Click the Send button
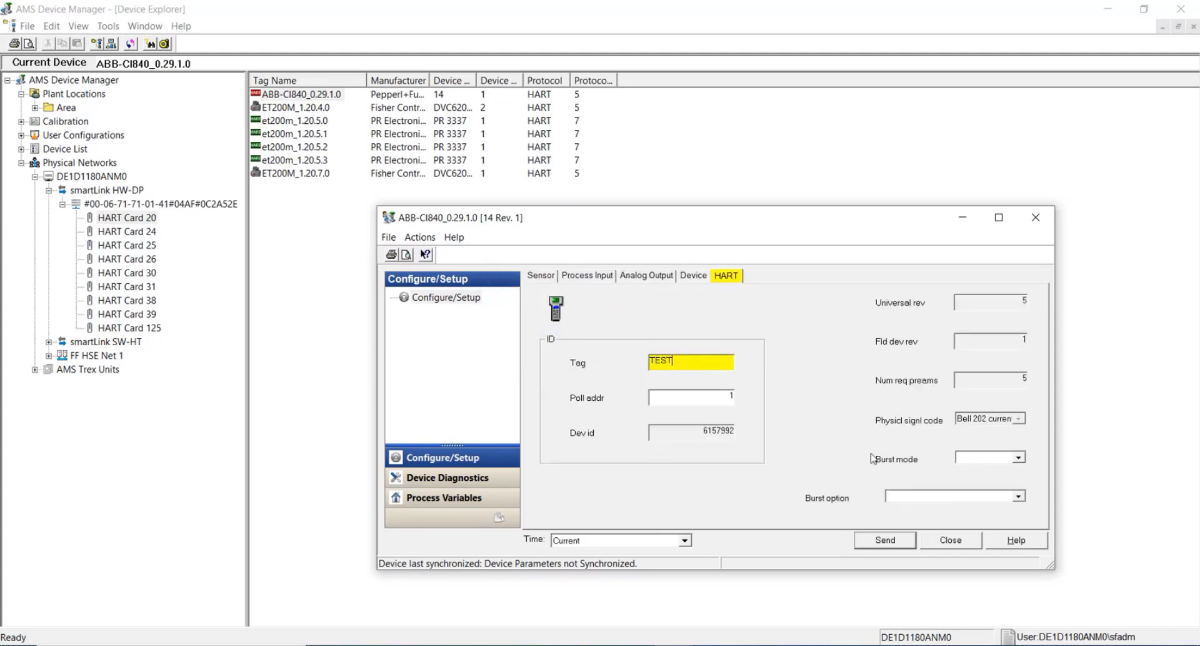The height and width of the screenshot is (646, 1200). (x=885, y=540)
